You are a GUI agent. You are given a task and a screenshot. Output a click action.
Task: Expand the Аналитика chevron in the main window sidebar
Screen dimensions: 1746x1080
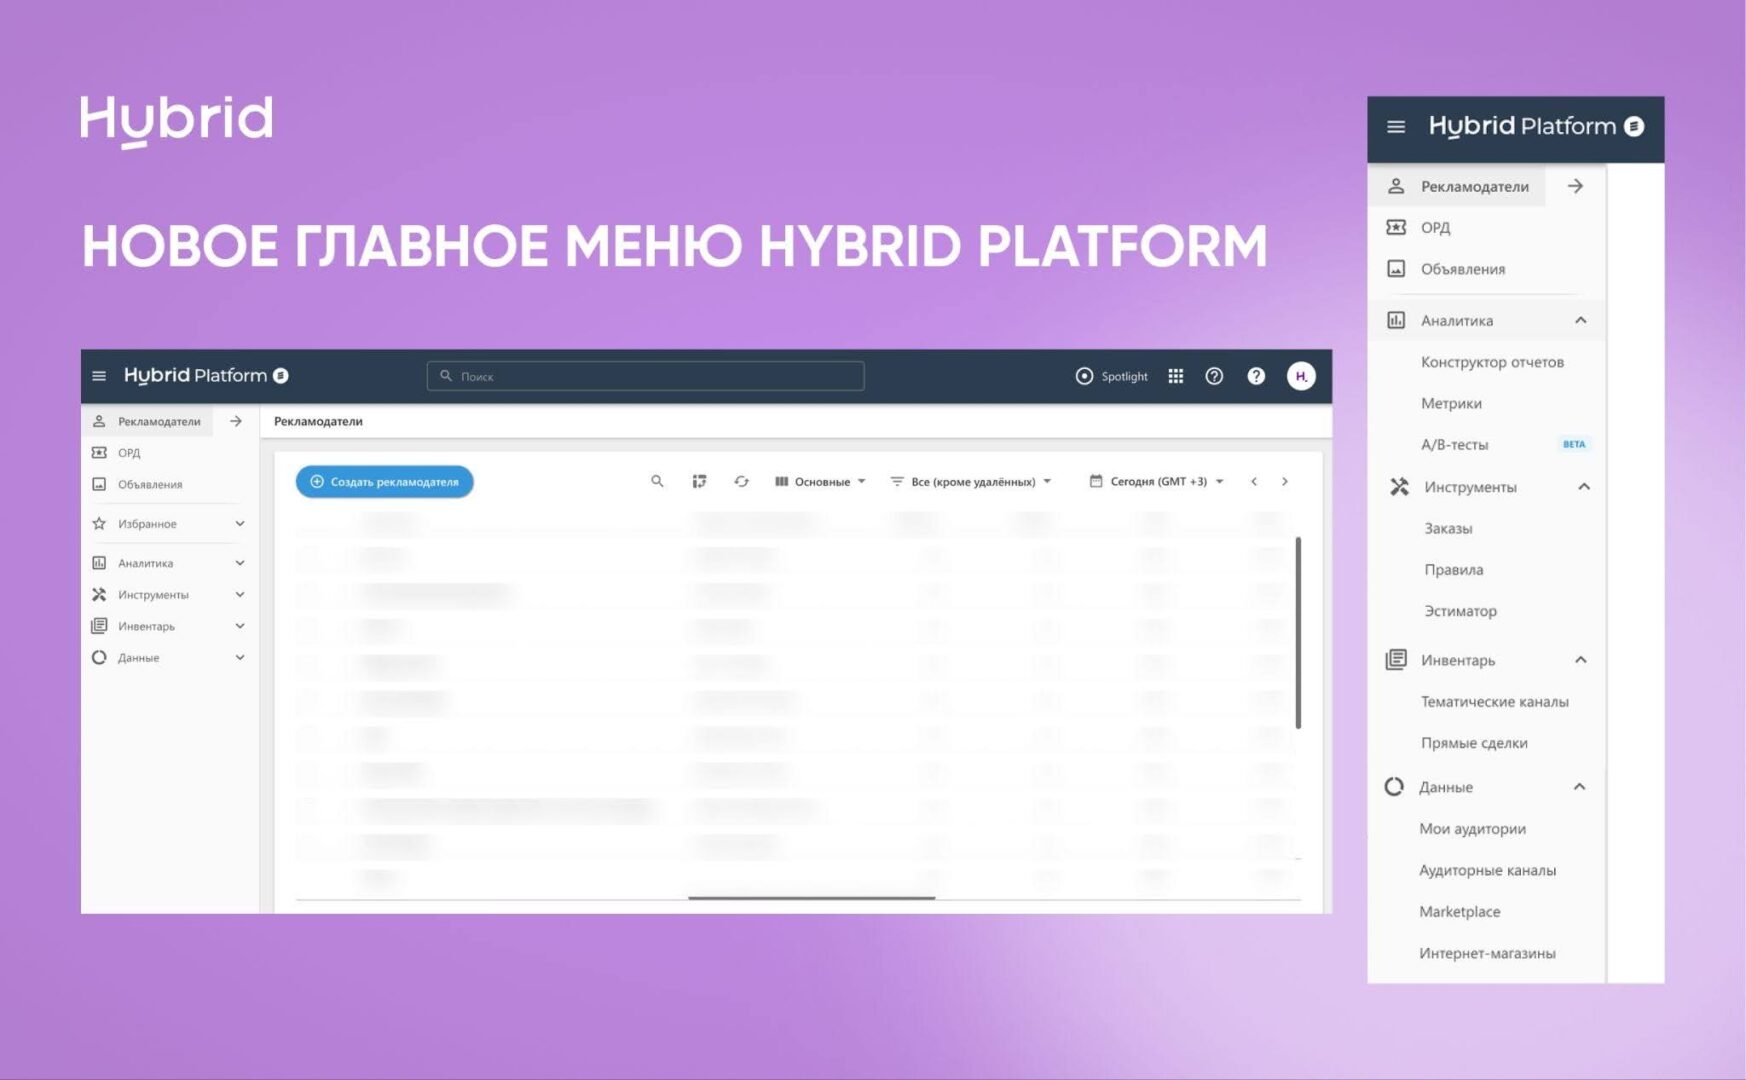(x=240, y=563)
